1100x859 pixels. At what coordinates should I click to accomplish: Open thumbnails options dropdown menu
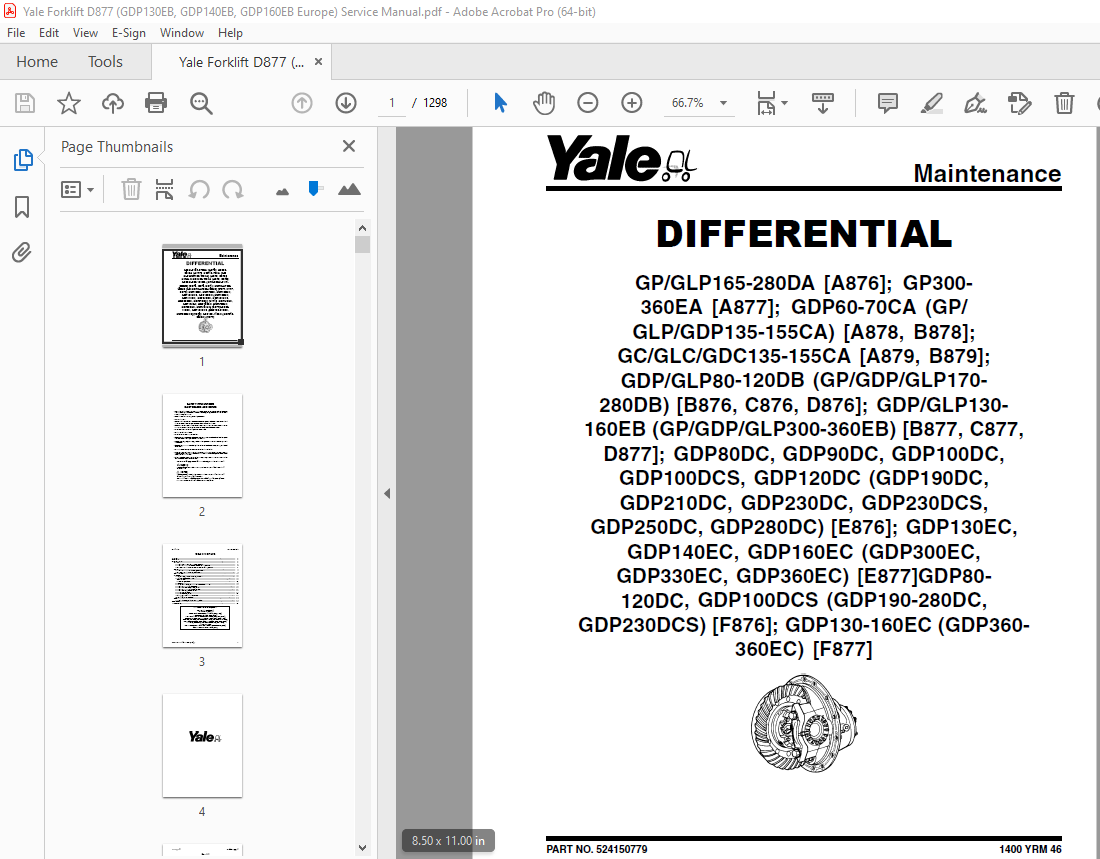(77, 189)
